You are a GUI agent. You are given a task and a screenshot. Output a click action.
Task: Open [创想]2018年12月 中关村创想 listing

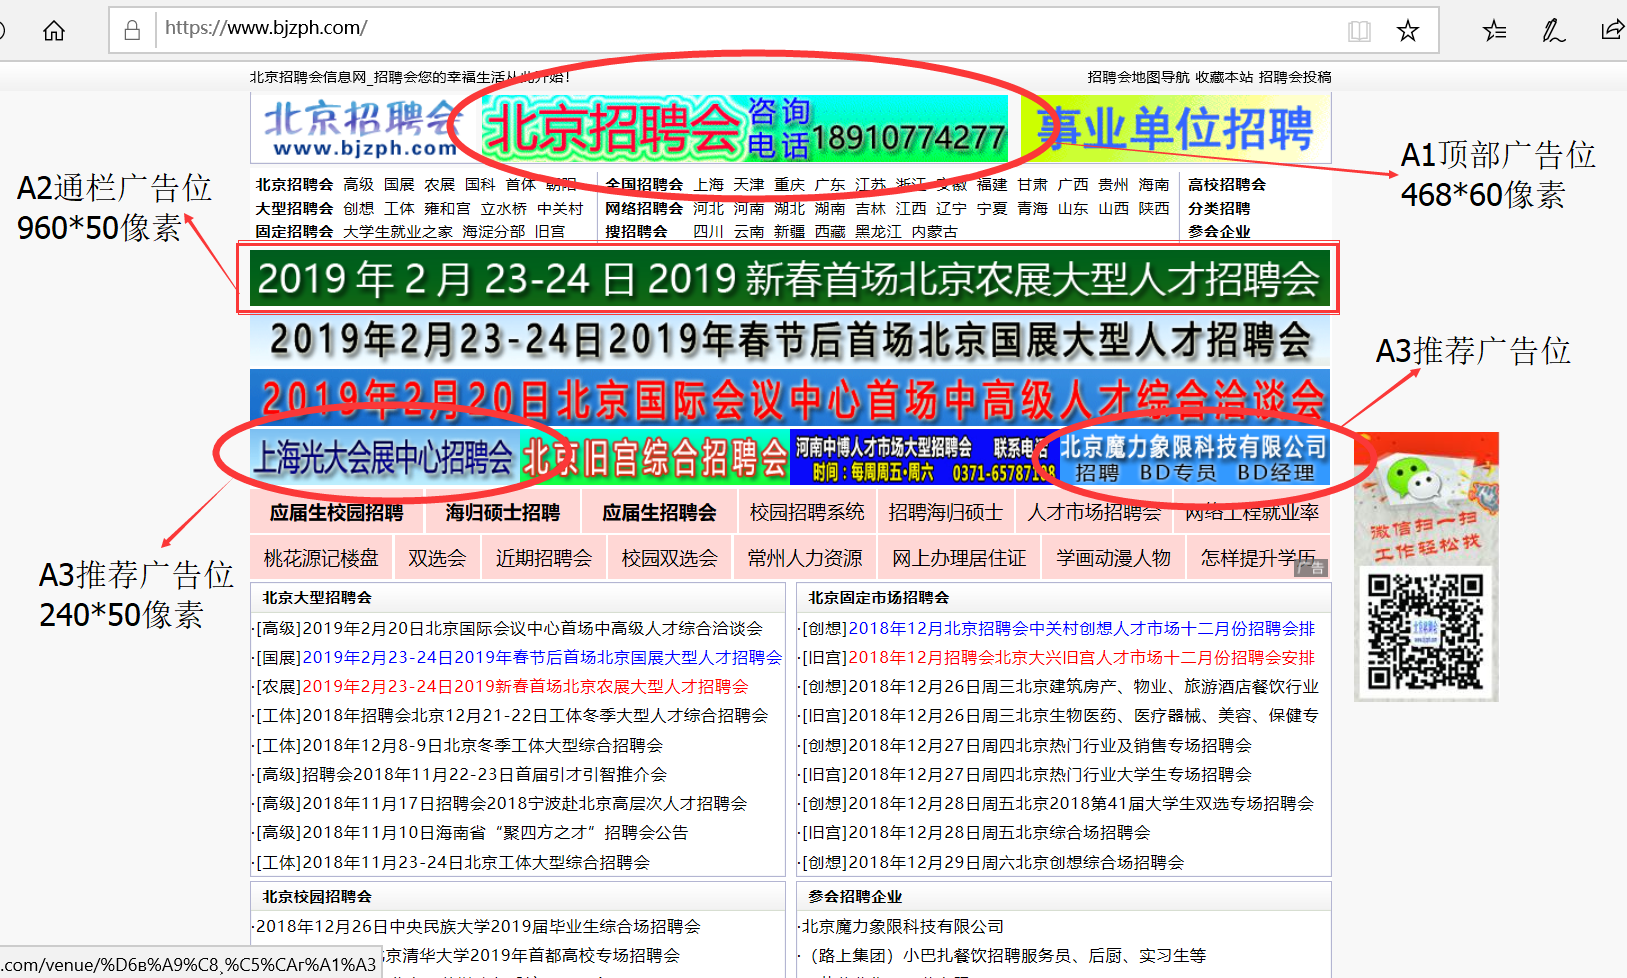(x=1059, y=629)
